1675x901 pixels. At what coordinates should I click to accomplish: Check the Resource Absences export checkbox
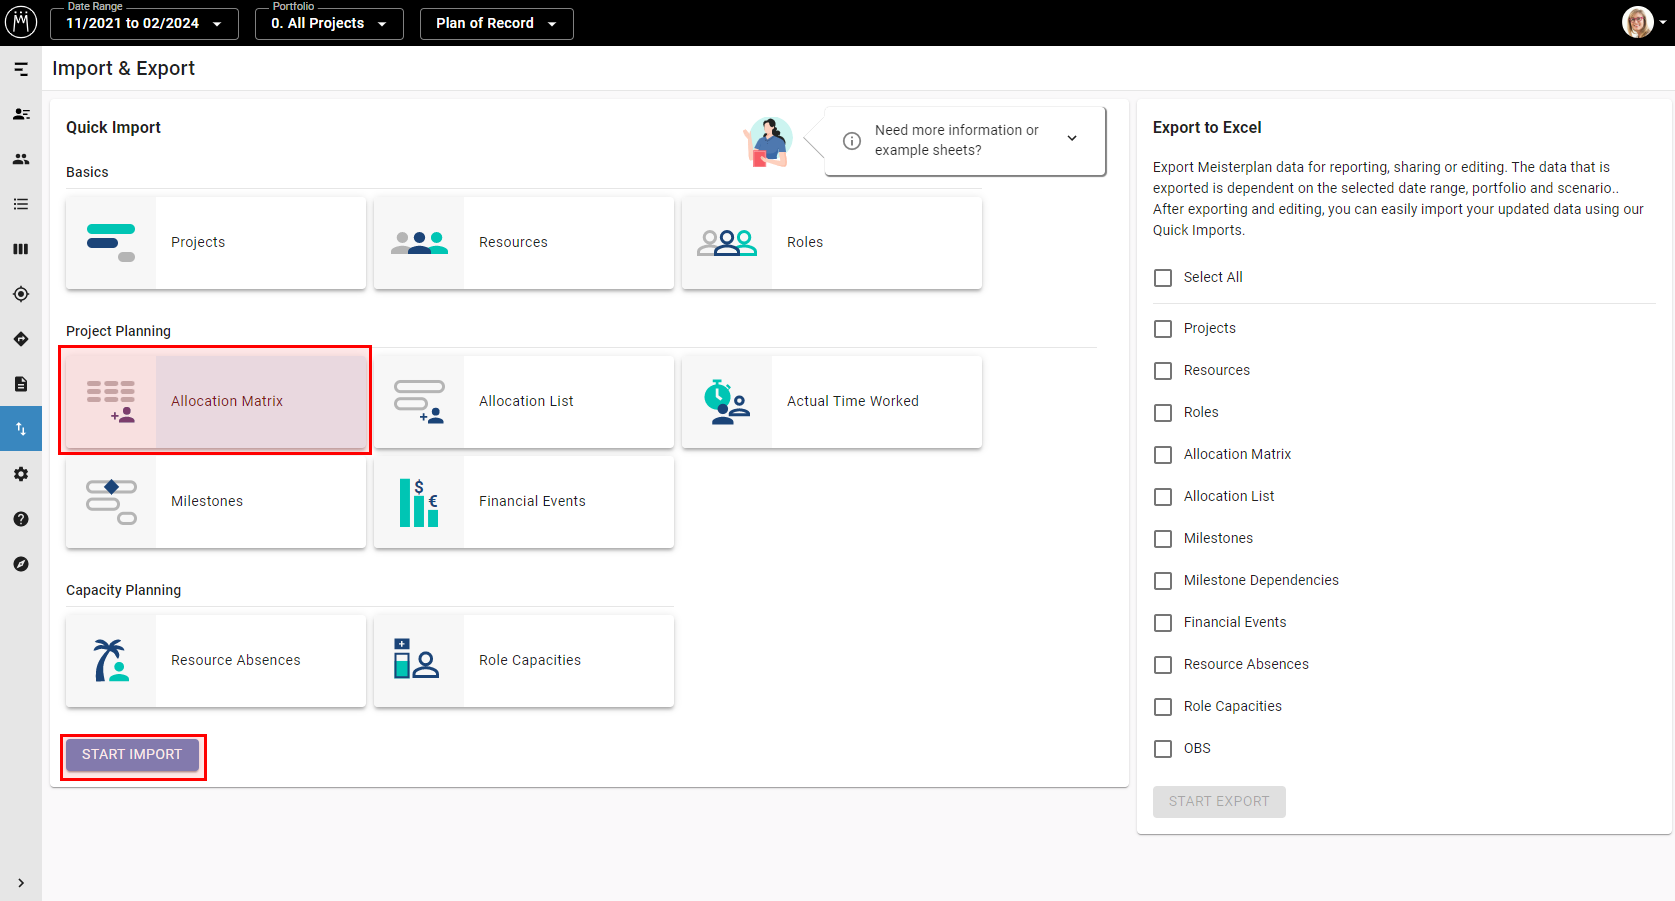tap(1163, 665)
